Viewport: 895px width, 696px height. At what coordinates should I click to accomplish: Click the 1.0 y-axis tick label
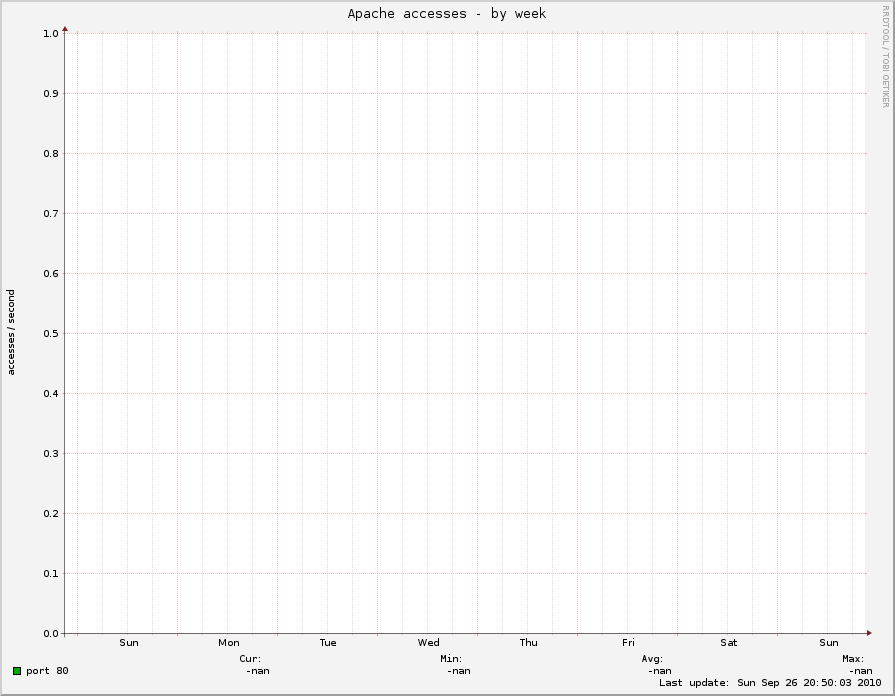pos(51,34)
